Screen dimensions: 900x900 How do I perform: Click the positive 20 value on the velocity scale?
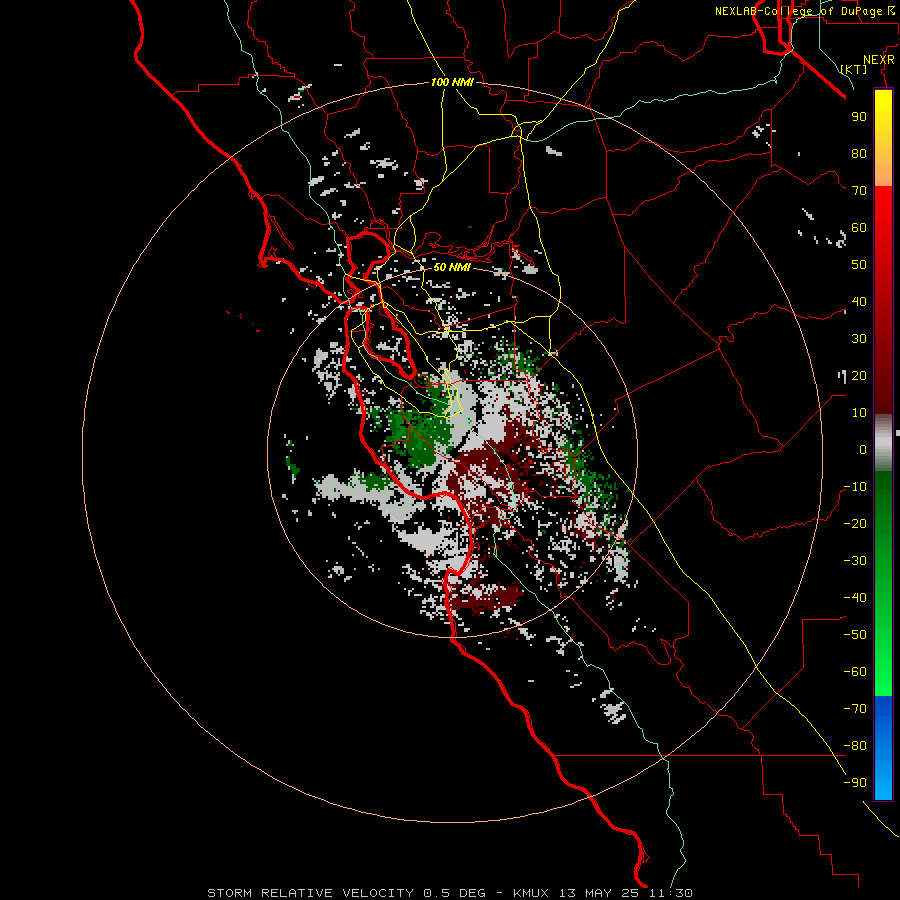859,375
